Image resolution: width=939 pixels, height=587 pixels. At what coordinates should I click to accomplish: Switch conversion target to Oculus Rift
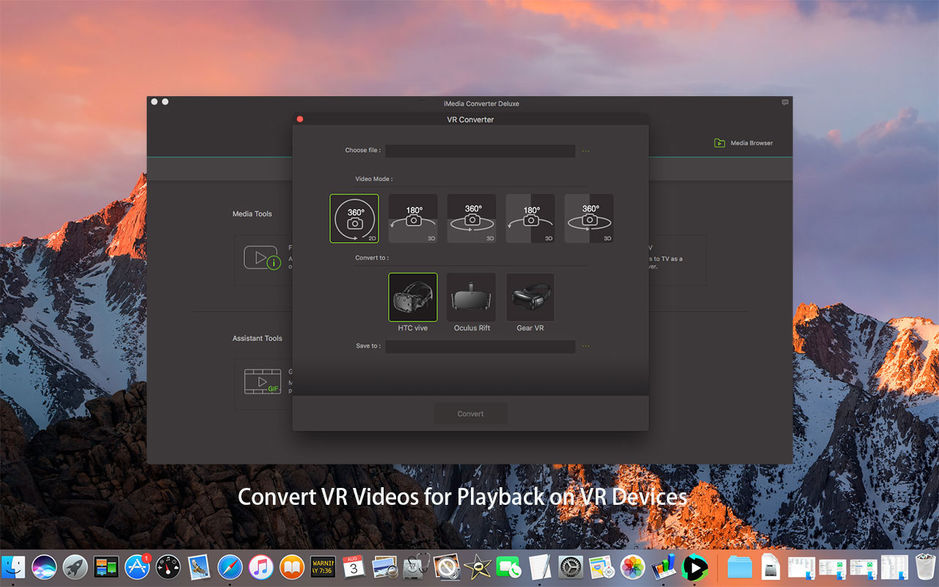coord(471,296)
